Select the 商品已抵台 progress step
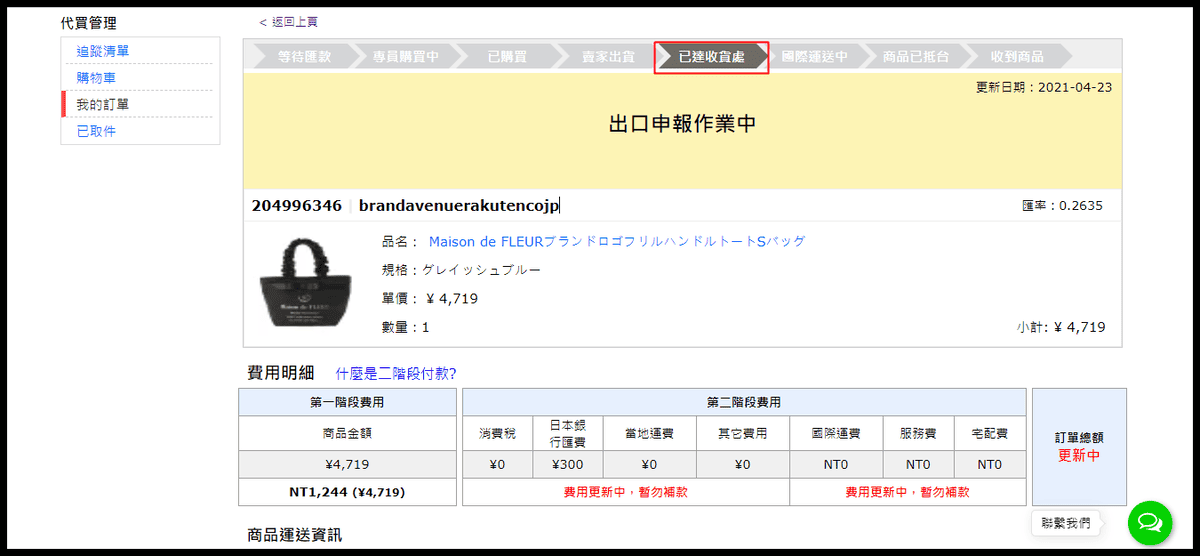Viewport: 1200px width, 556px height. 915,57
